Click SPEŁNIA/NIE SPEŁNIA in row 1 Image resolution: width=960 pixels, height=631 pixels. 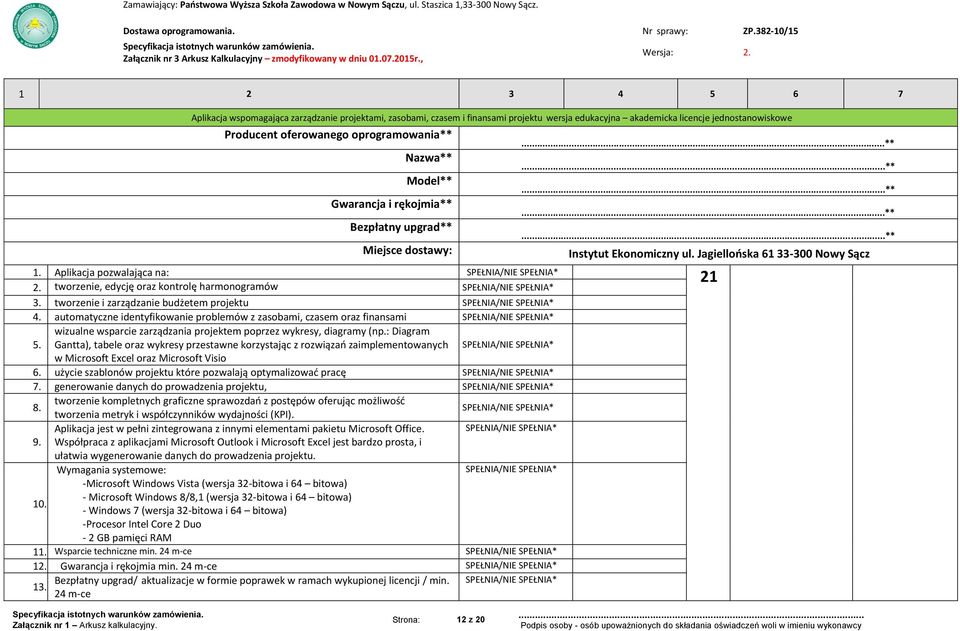[512, 272]
